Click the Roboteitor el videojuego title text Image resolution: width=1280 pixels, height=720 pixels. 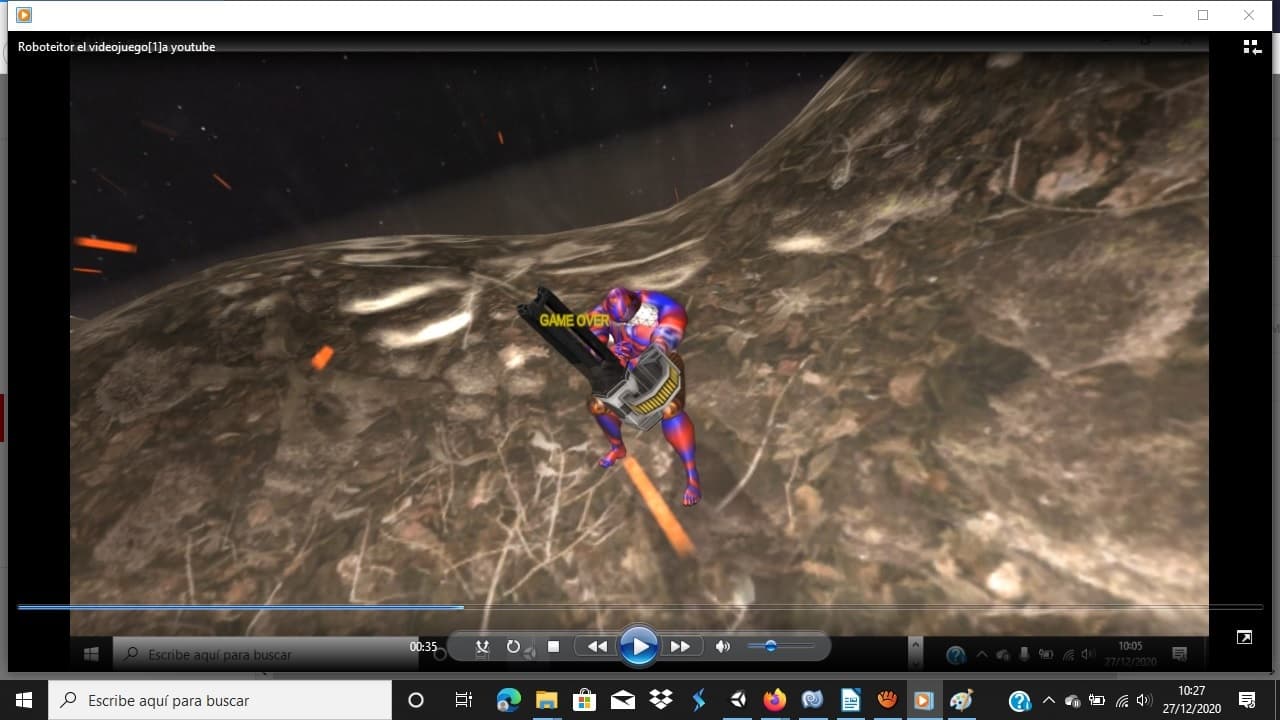116,47
